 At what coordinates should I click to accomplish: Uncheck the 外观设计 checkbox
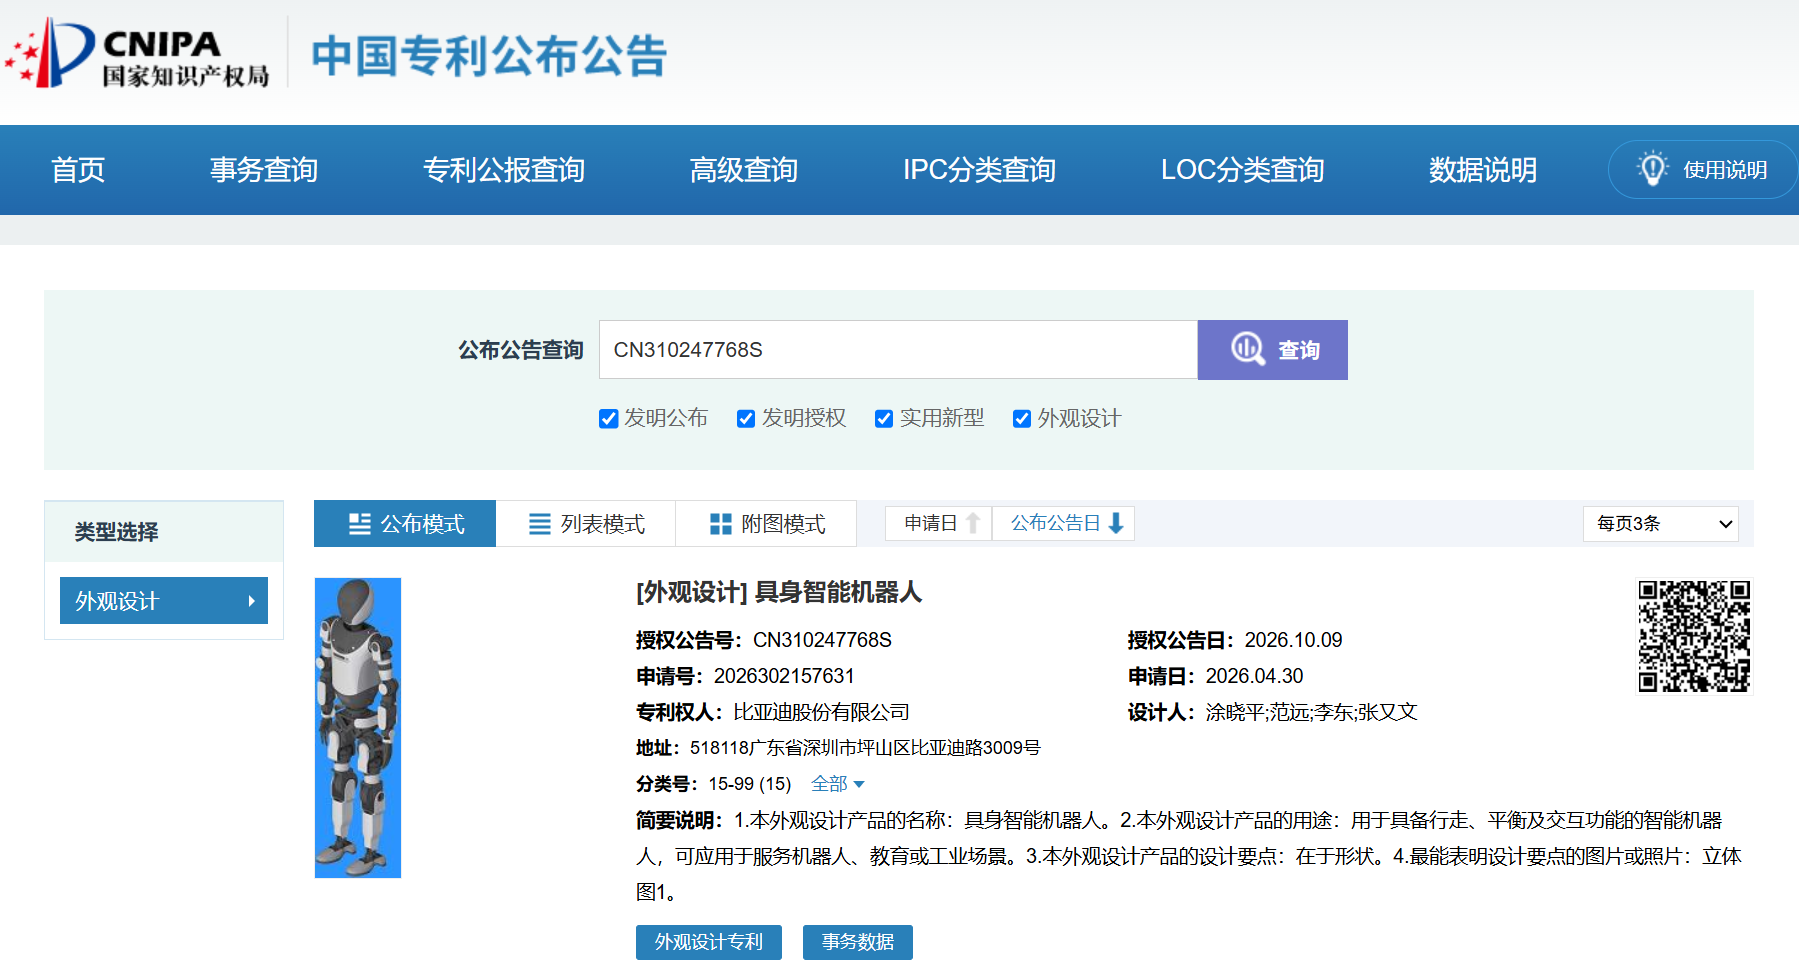pos(1022,419)
